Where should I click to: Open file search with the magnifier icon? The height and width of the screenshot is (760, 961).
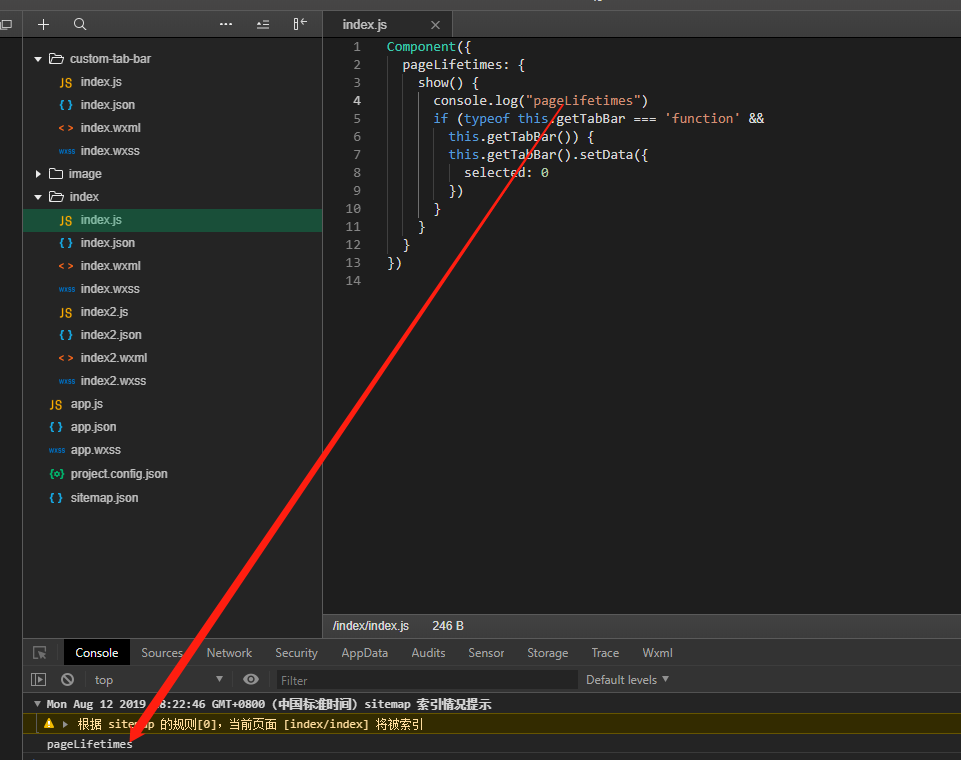(80, 25)
